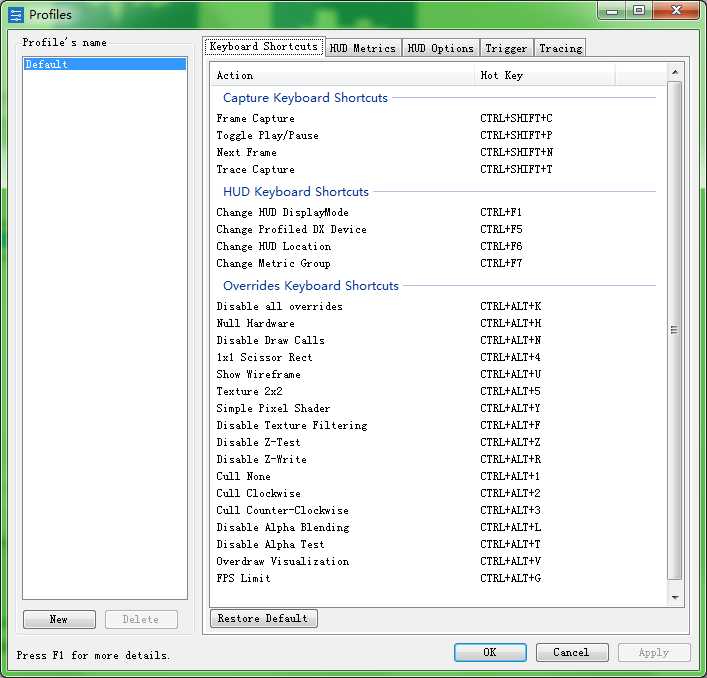The width and height of the screenshot is (707, 678).
Task: Switch to the HUD Metrics tab
Action: coord(363,48)
